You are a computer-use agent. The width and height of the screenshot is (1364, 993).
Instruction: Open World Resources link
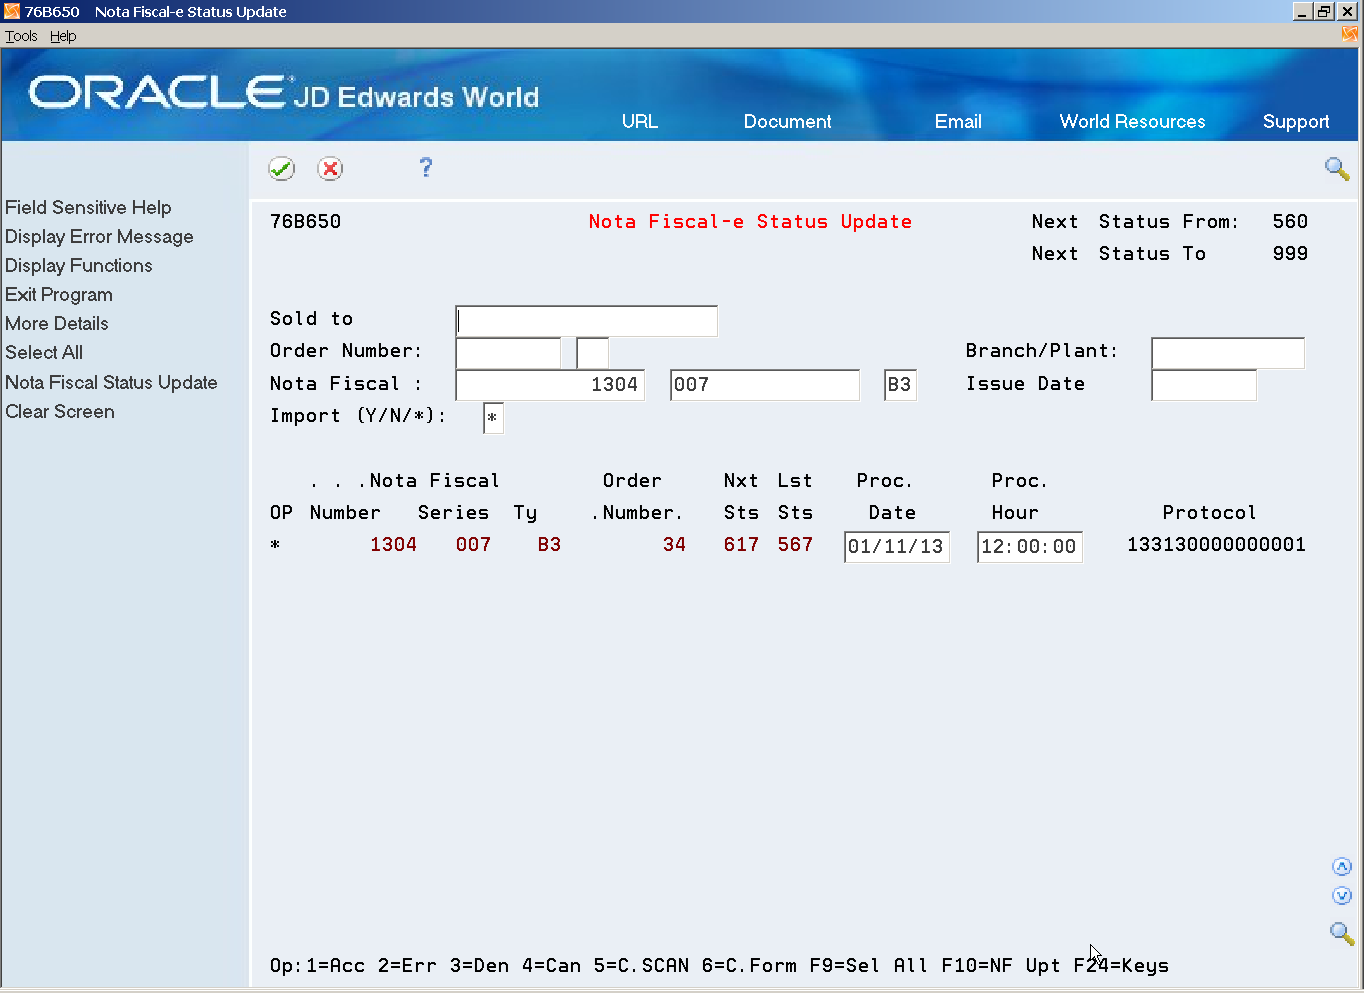tap(1132, 121)
